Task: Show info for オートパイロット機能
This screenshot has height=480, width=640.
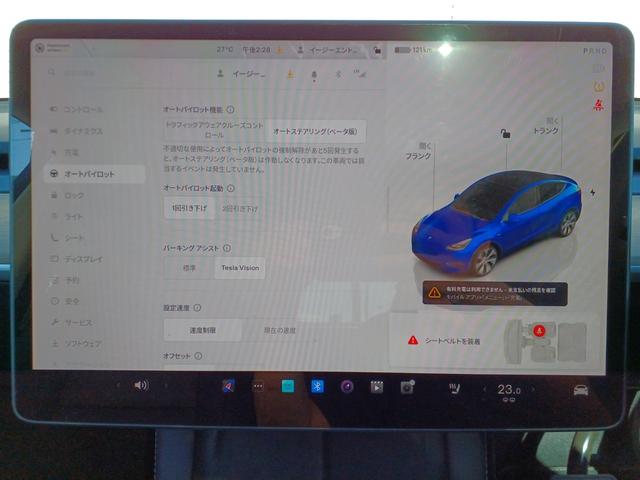Action: (x=231, y=109)
